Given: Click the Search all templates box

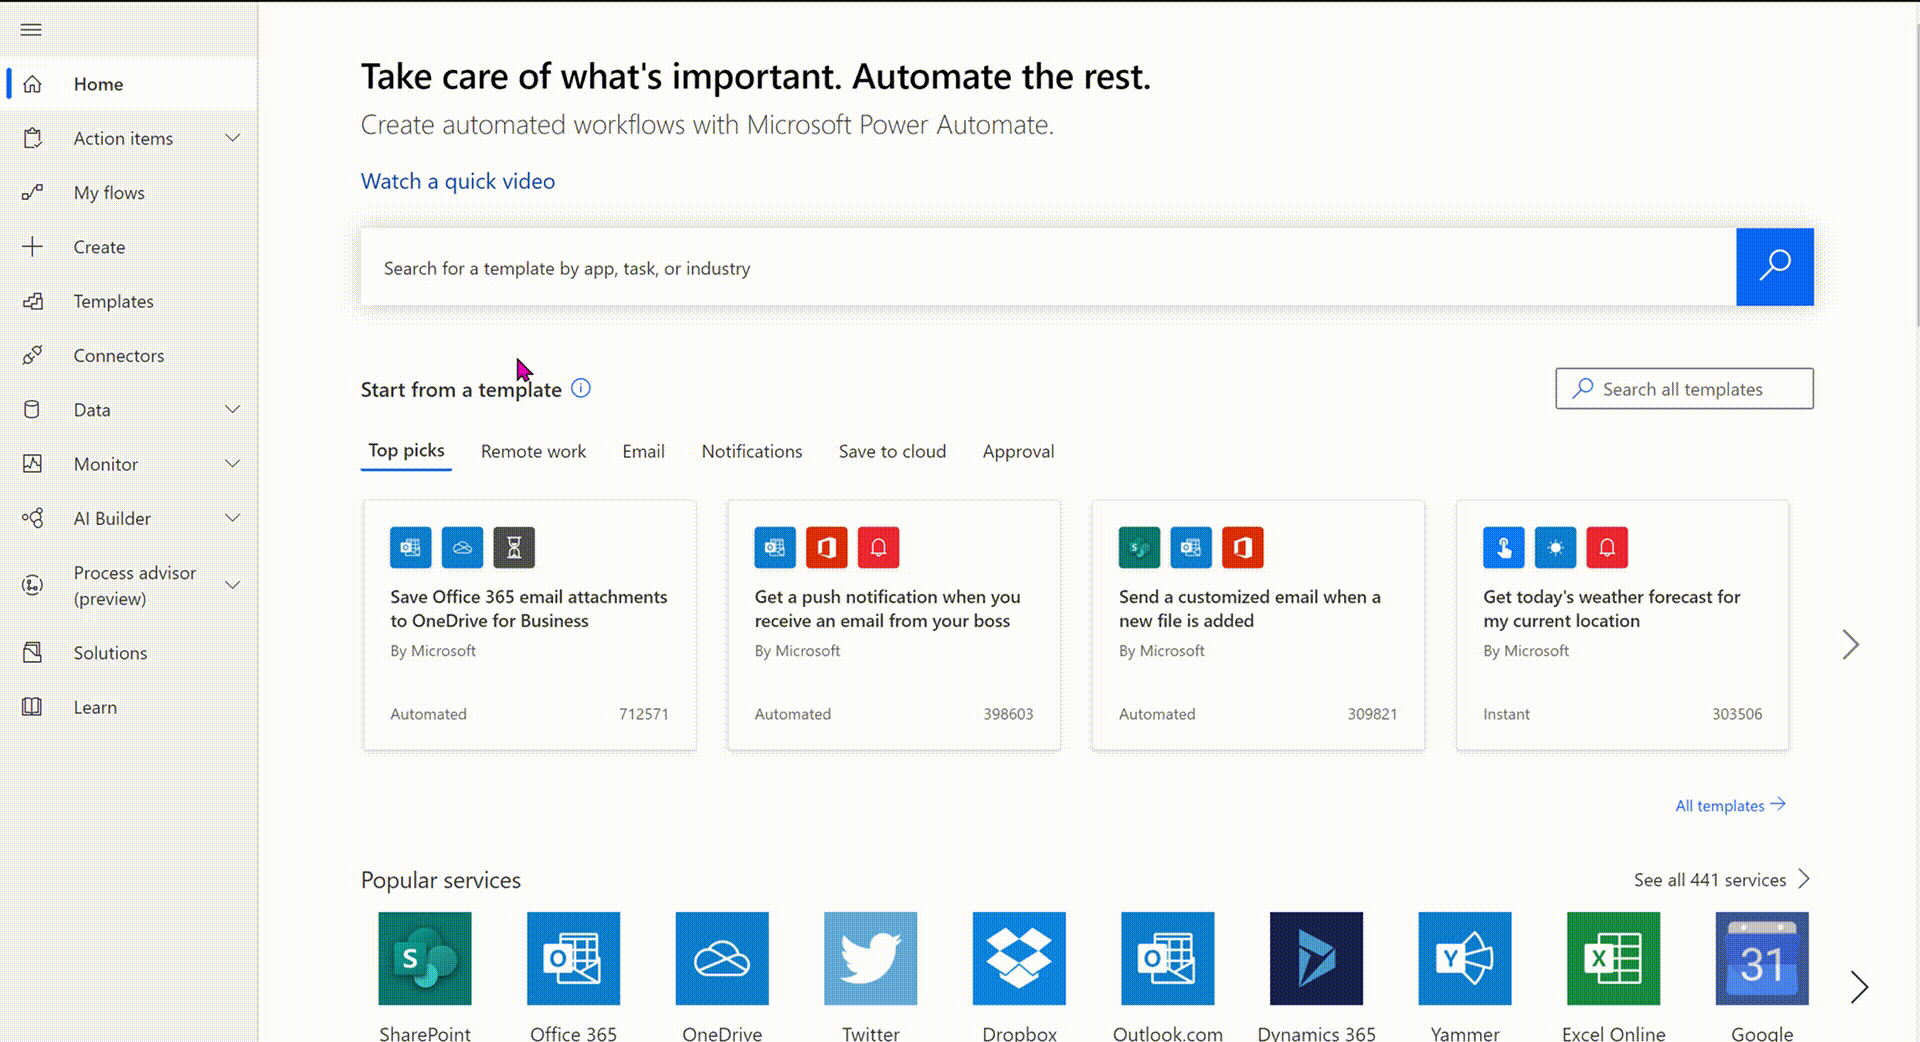Looking at the screenshot, I should (1684, 388).
